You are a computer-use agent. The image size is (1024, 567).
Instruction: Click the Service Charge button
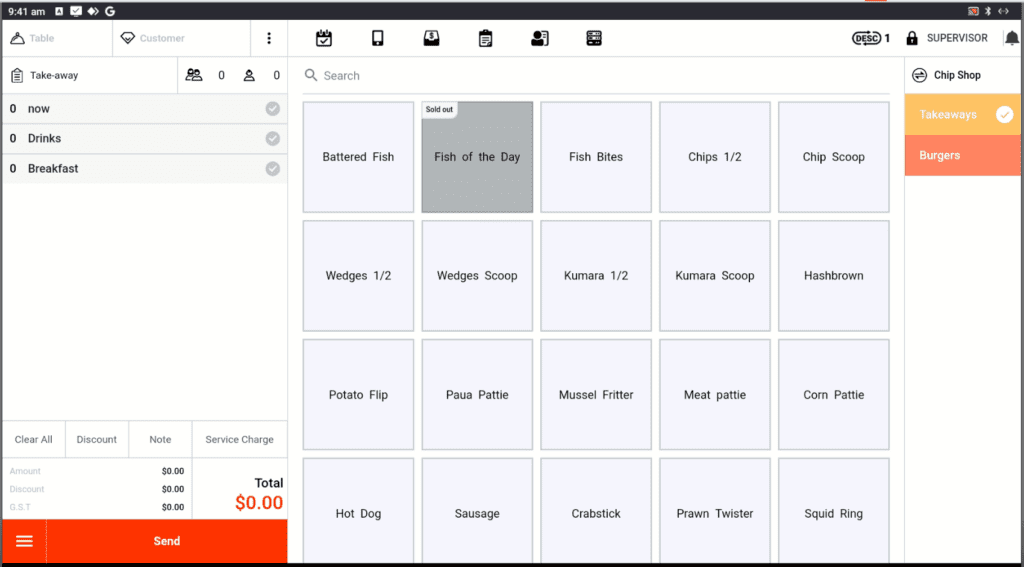tap(239, 439)
